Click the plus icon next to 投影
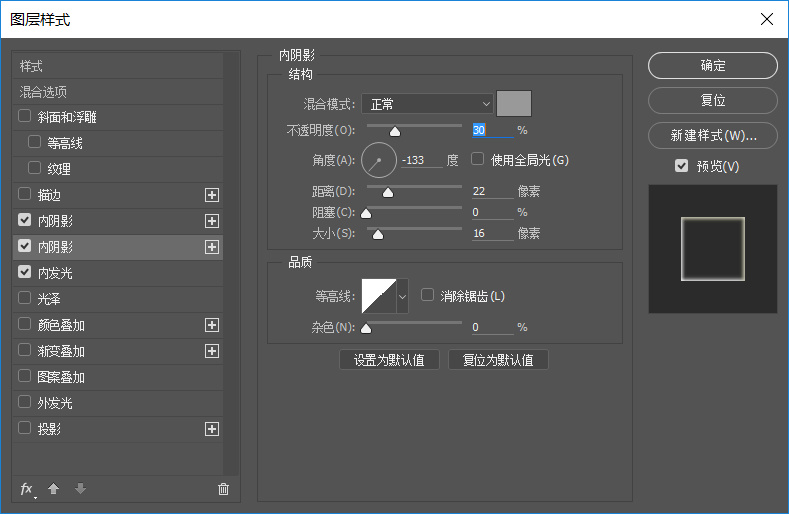Viewport: 789px width, 514px height. 212,429
